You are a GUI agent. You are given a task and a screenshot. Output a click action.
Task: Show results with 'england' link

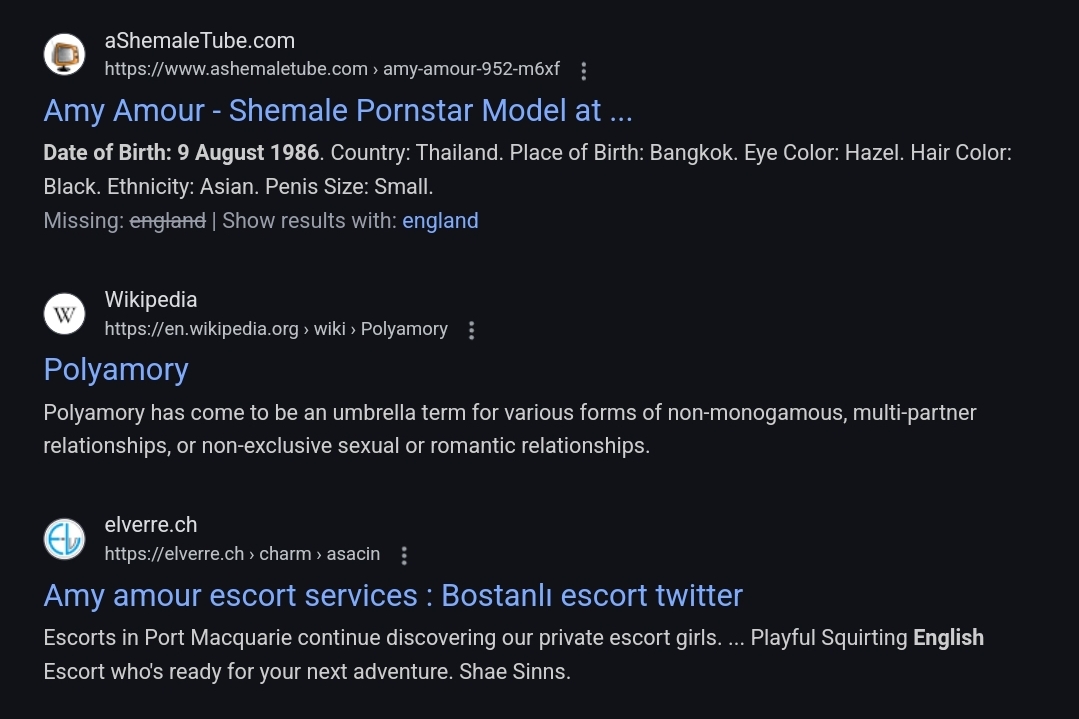point(440,221)
